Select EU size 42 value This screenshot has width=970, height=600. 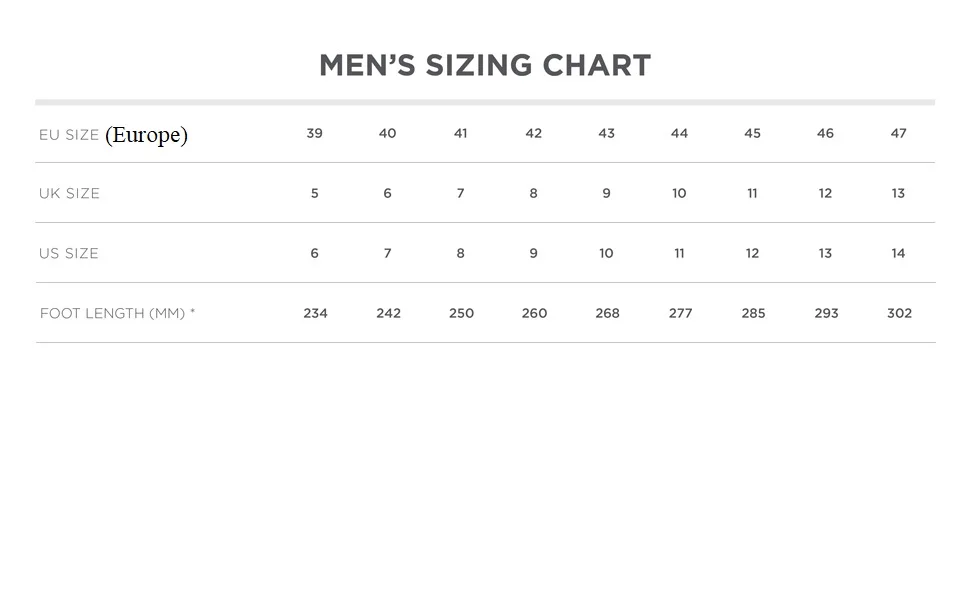click(x=533, y=134)
